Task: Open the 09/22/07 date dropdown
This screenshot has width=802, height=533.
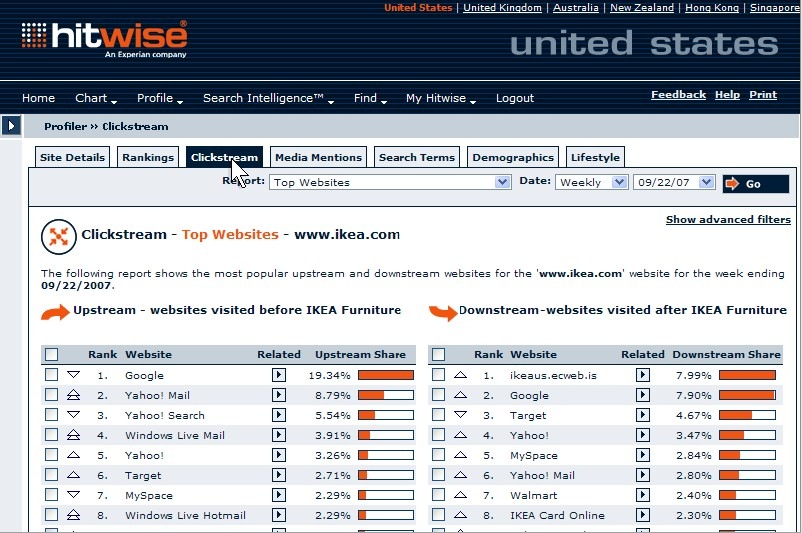Action: (x=674, y=182)
